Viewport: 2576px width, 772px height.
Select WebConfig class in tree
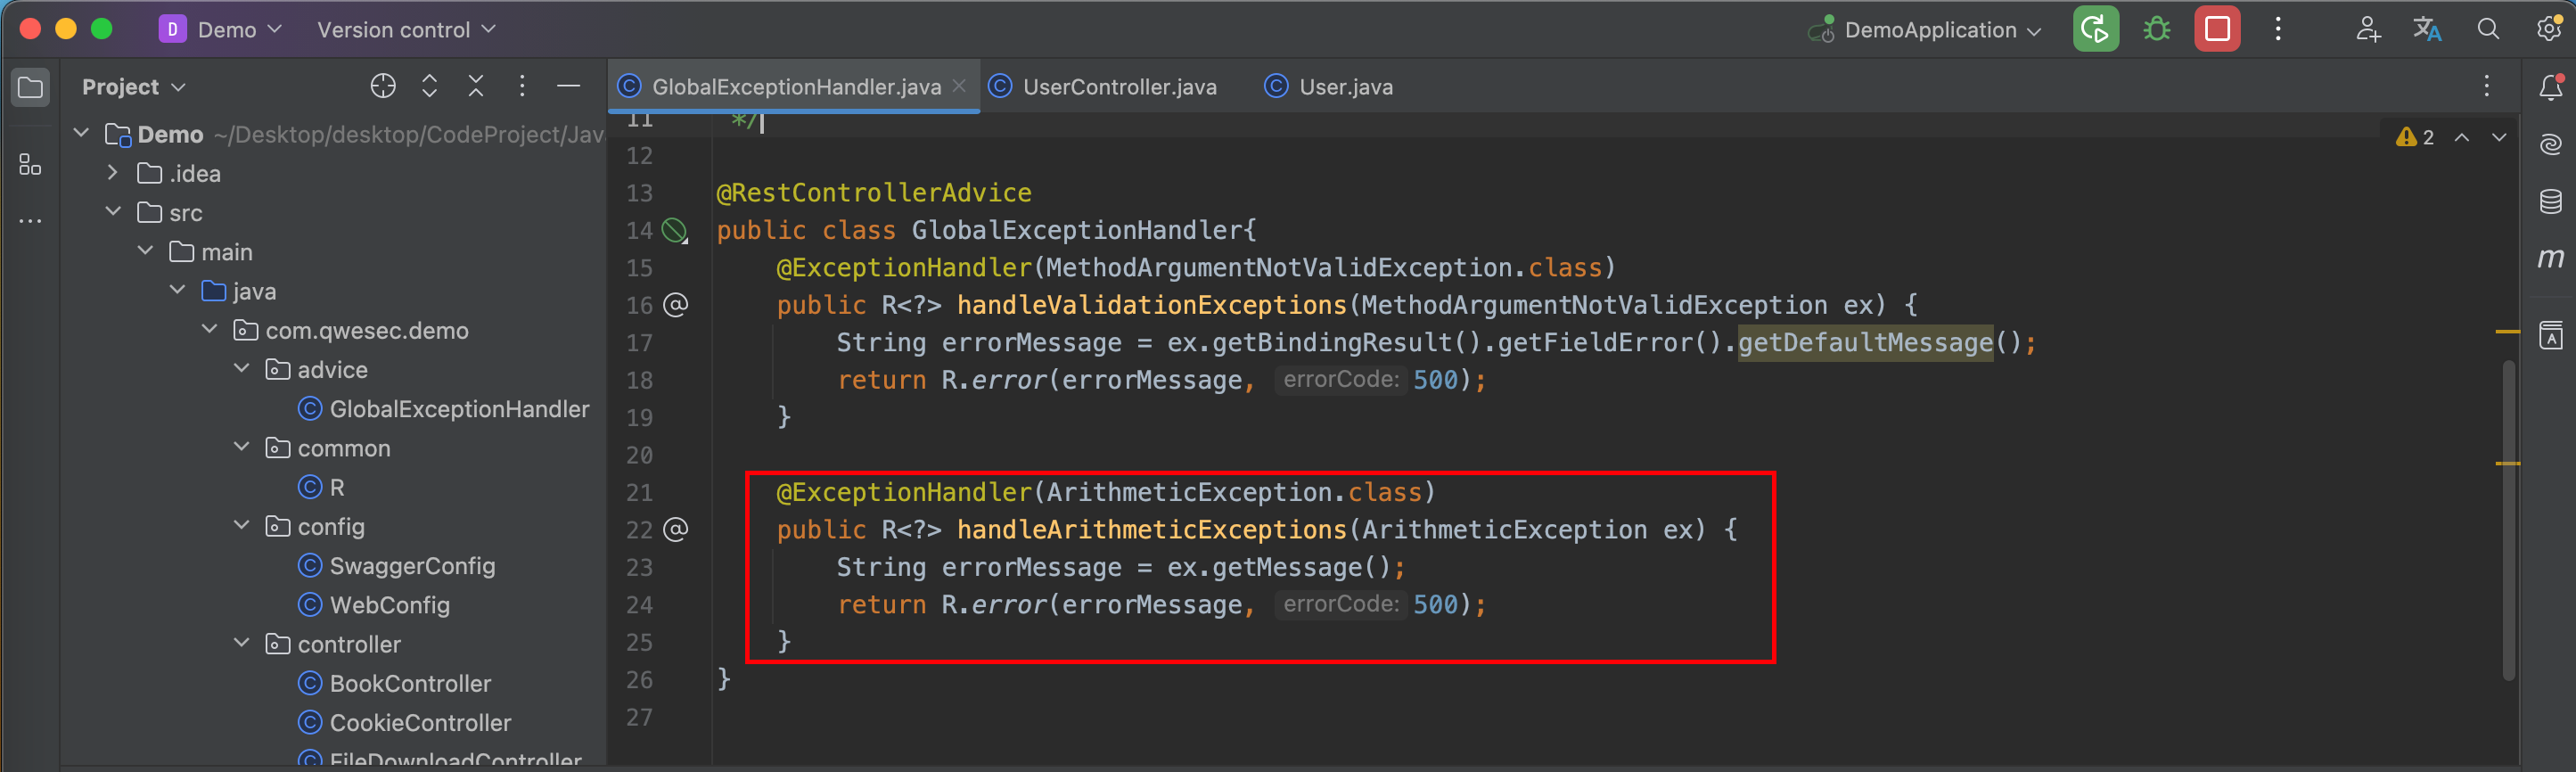[375, 605]
